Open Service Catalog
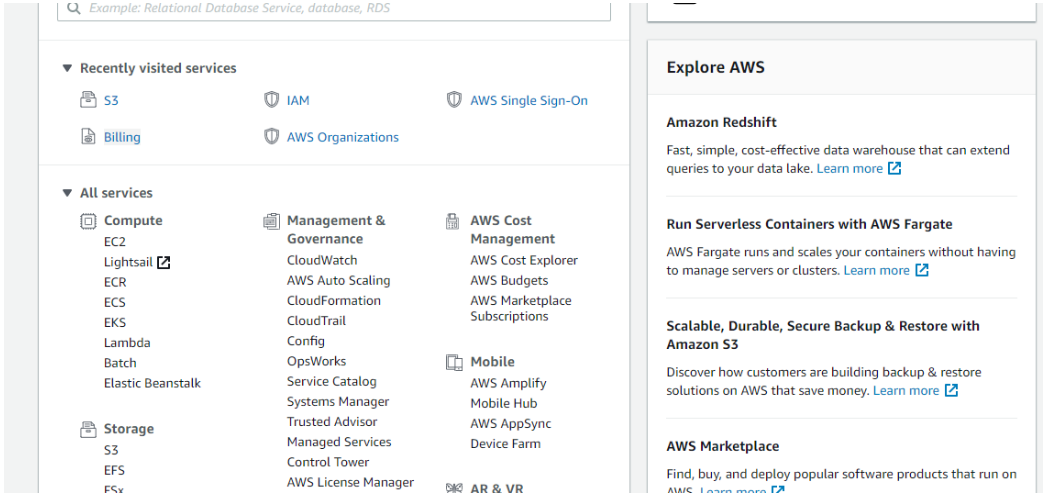Screen dimensions: 1058x493 (332, 381)
